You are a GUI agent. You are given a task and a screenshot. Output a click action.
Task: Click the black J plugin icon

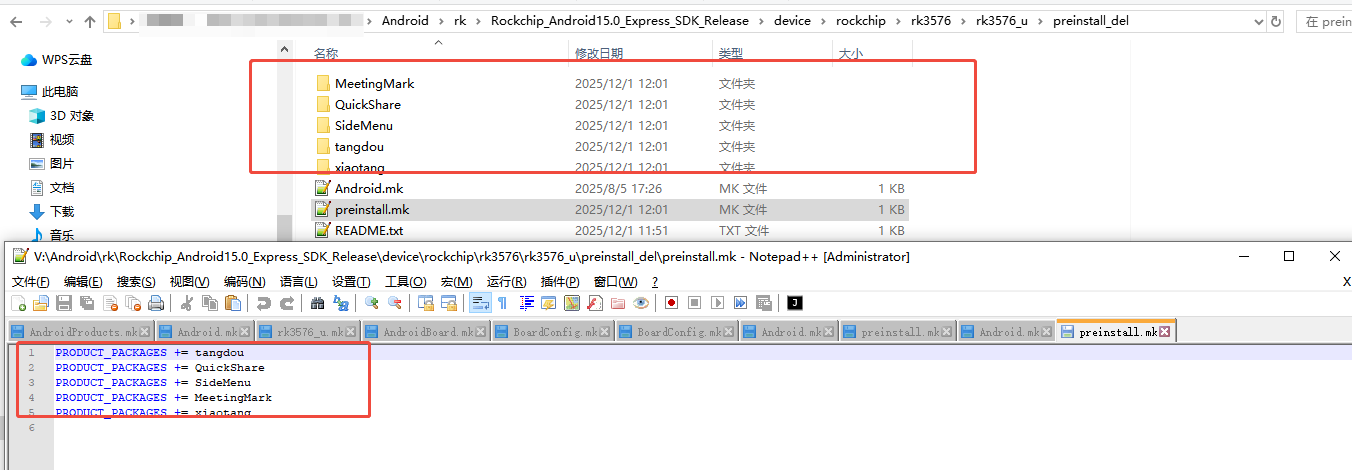(x=793, y=303)
